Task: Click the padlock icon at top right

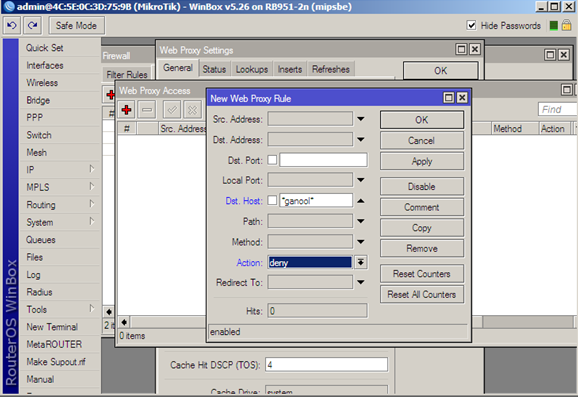Action: (x=567, y=25)
